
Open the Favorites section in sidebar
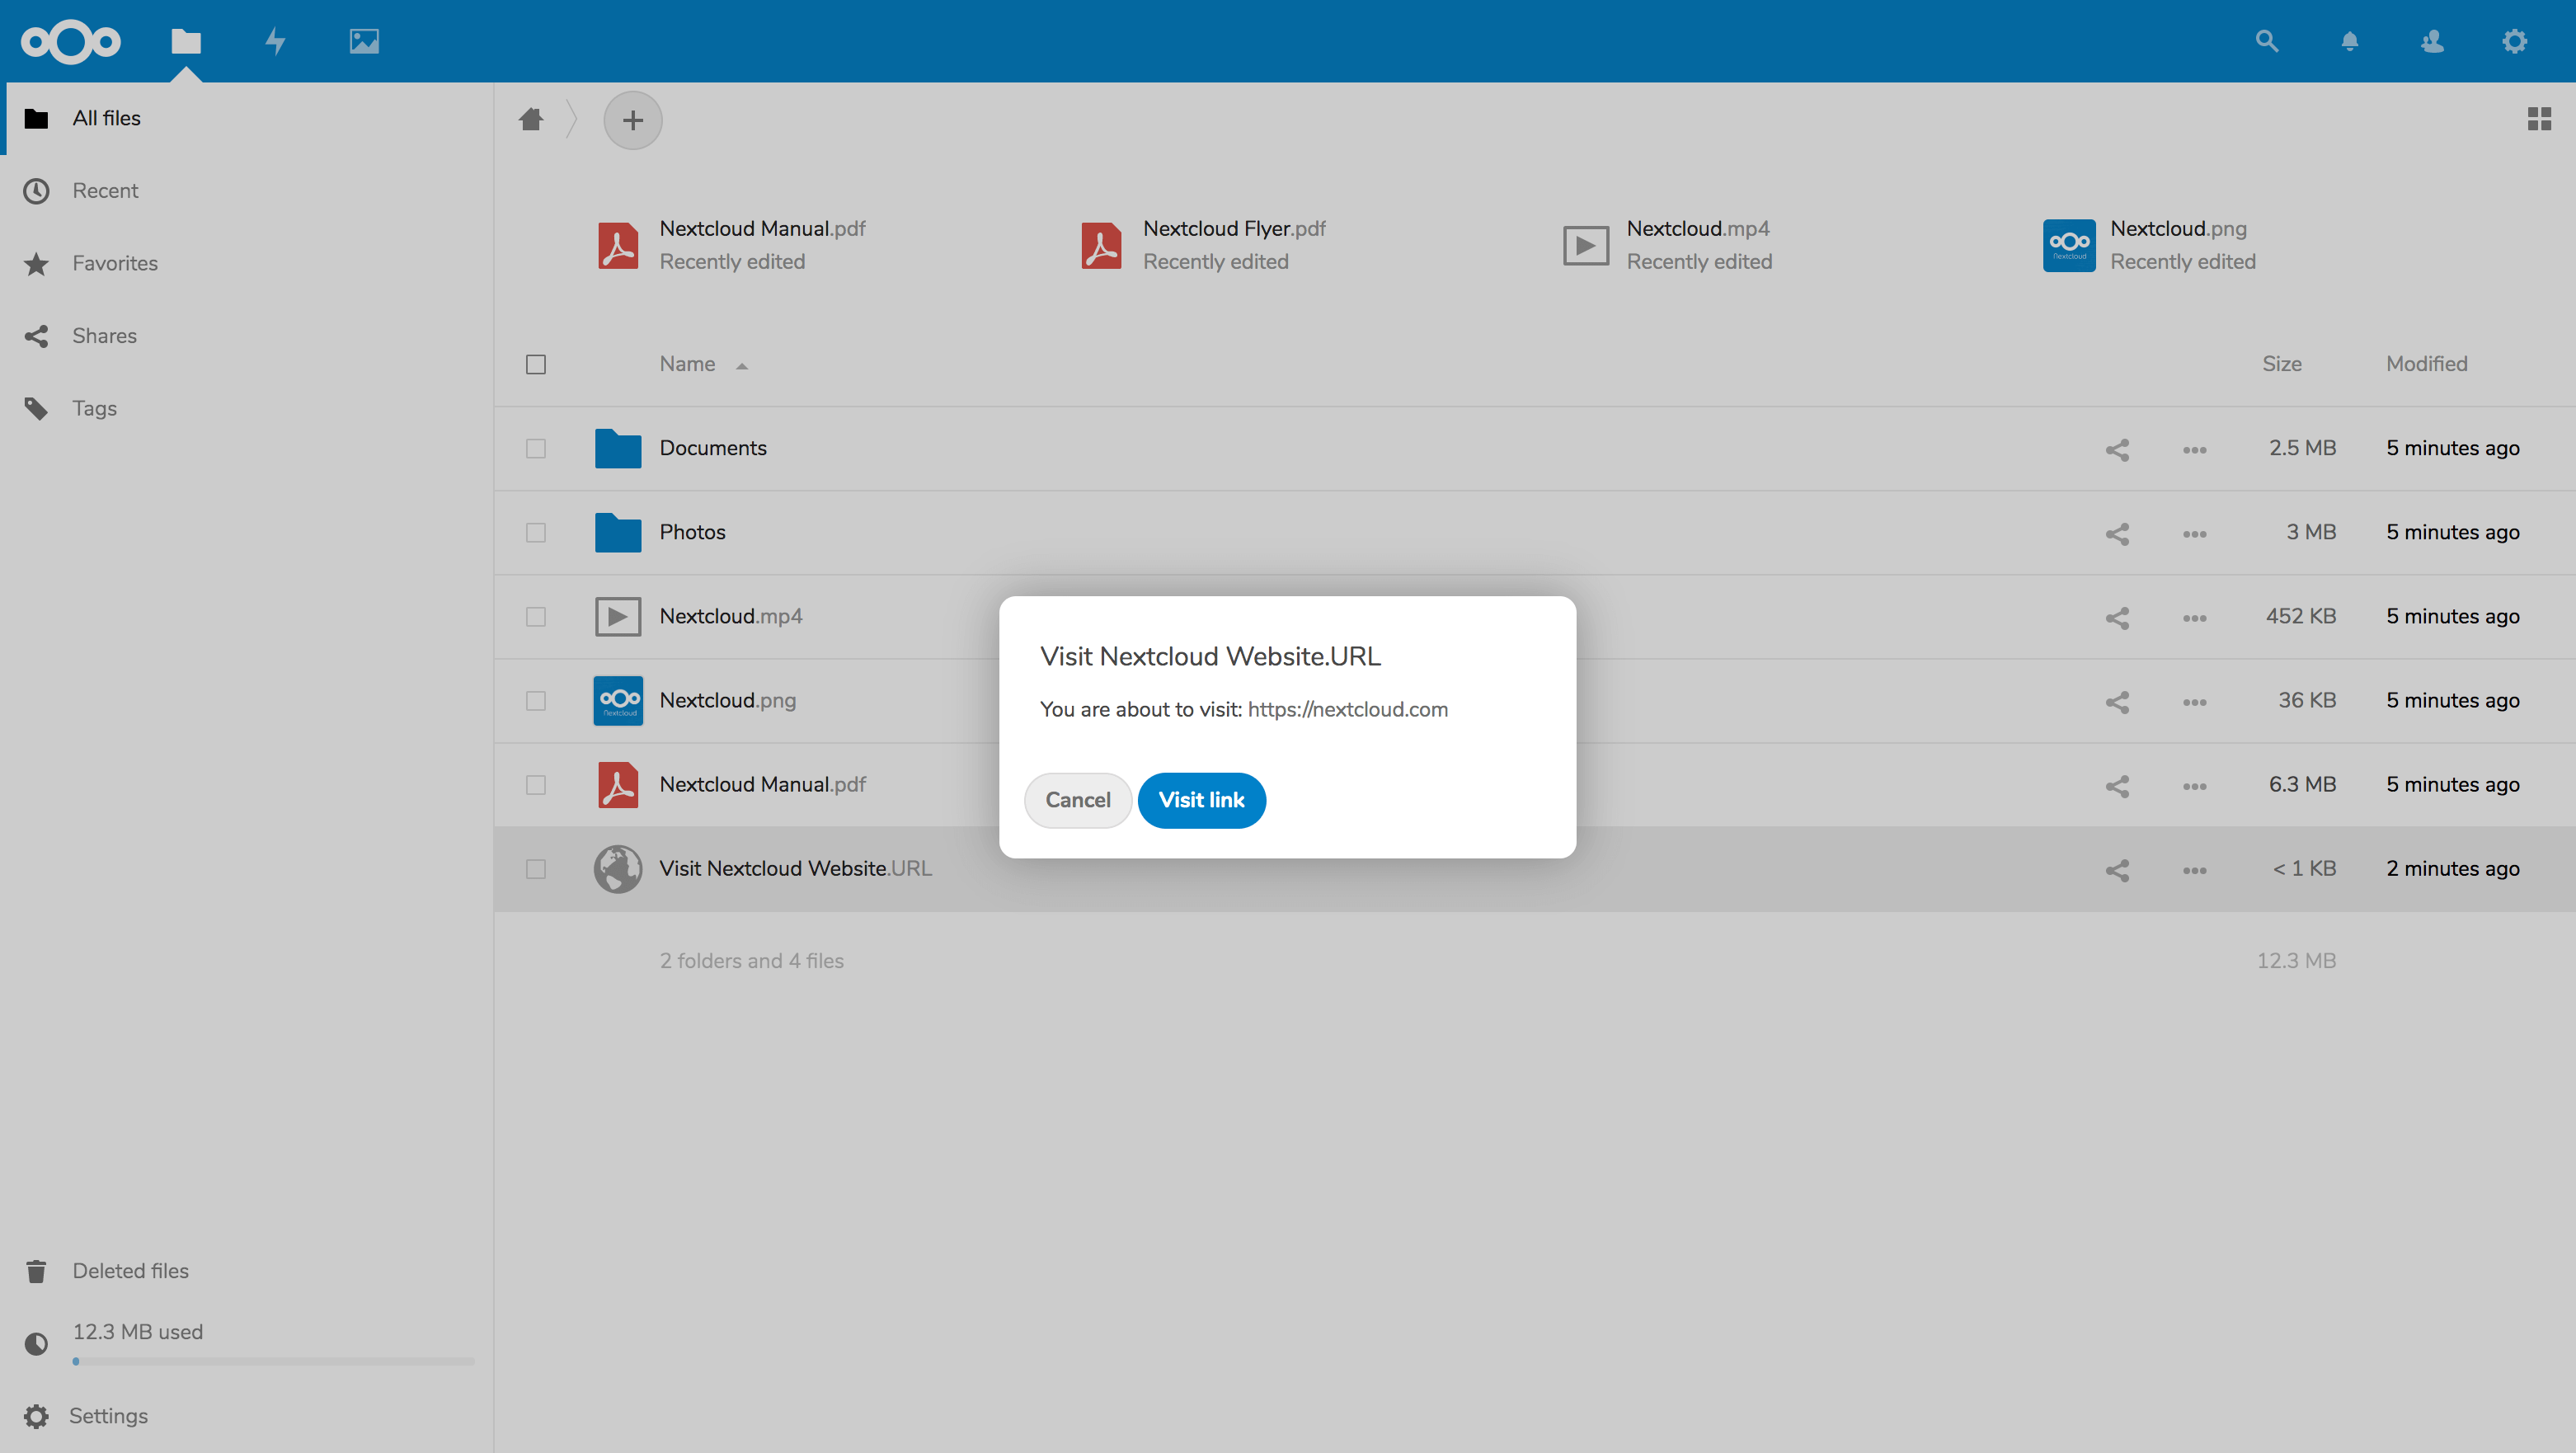point(115,263)
